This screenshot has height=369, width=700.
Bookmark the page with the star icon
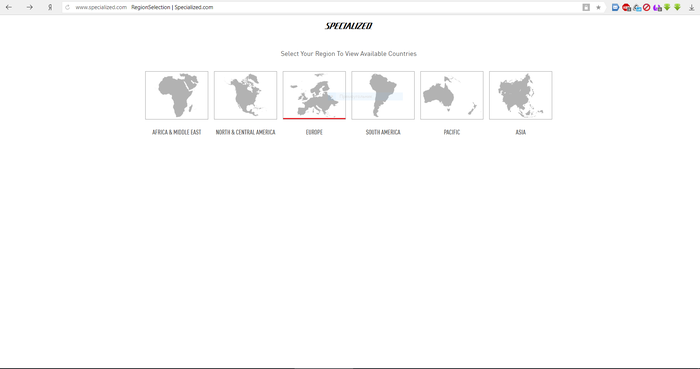598,7
